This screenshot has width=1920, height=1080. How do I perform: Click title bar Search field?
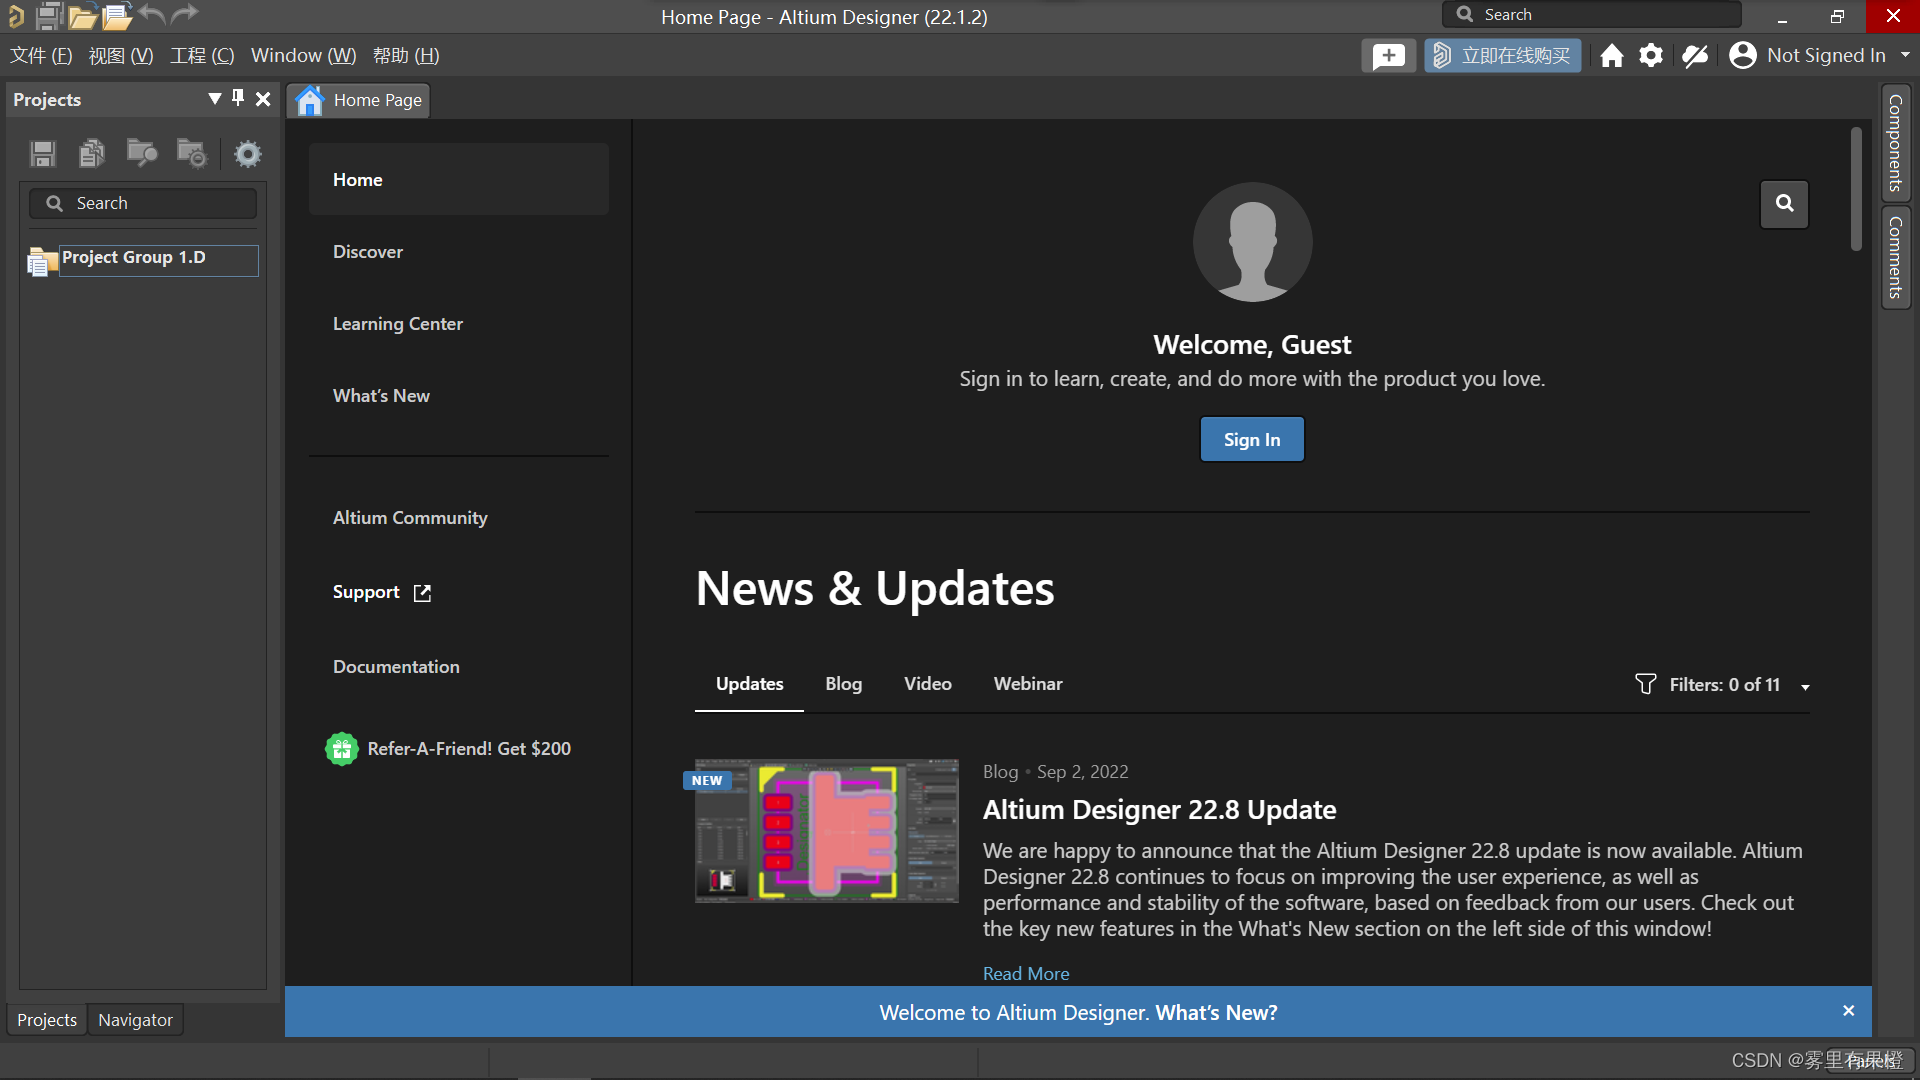pos(1591,15)
